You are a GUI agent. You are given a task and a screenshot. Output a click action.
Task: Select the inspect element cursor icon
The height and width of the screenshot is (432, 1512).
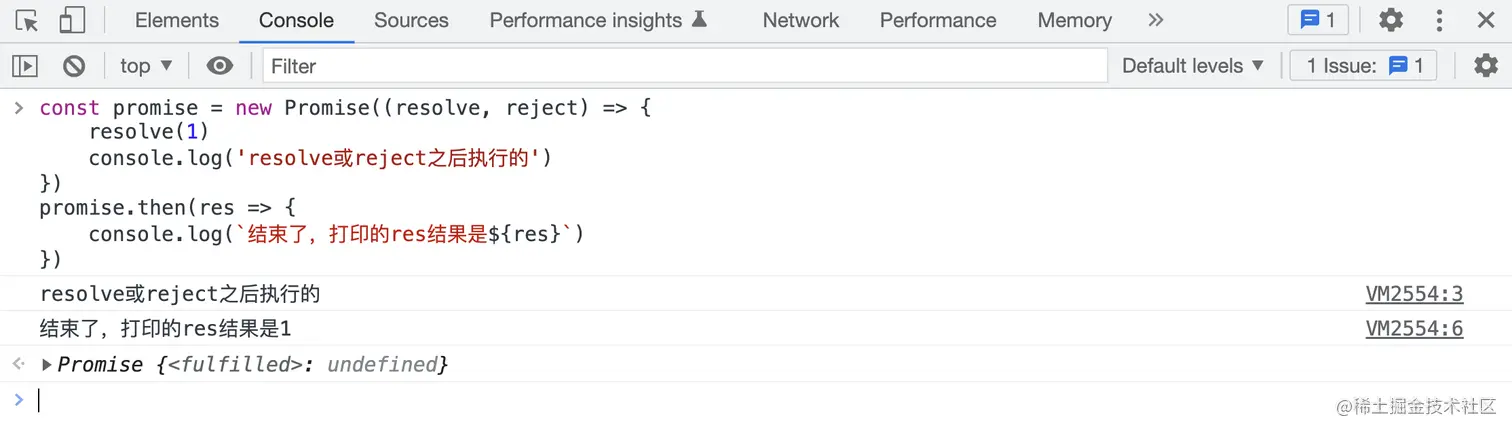point(27,20)
